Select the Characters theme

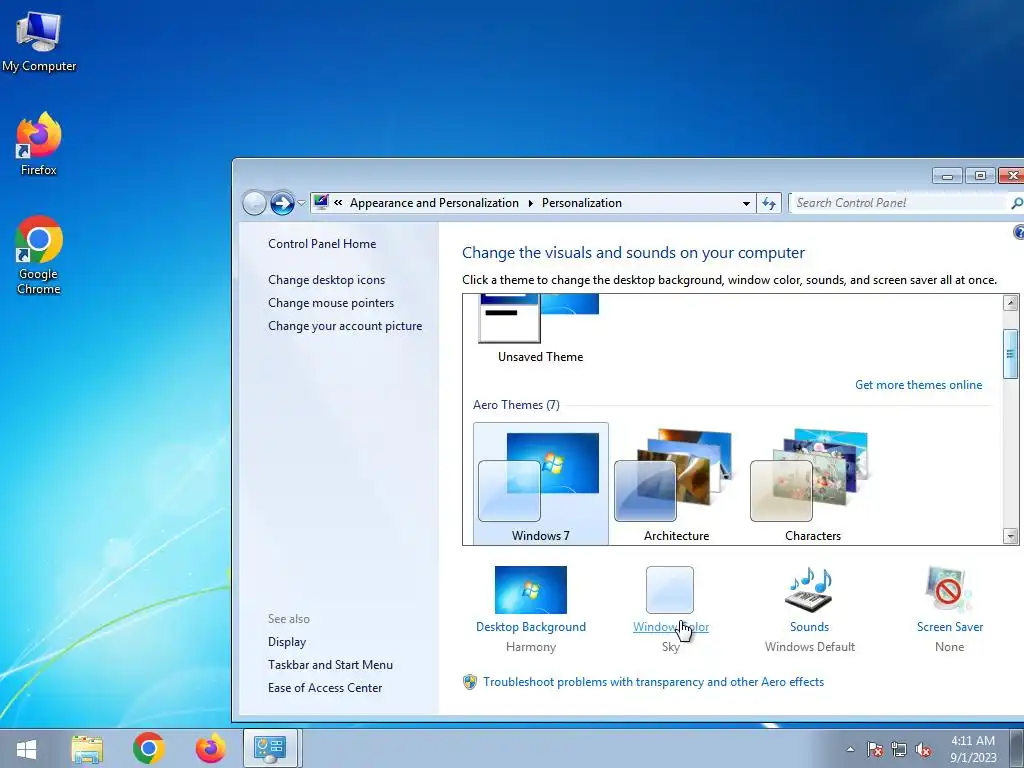[x=812, y=484]
